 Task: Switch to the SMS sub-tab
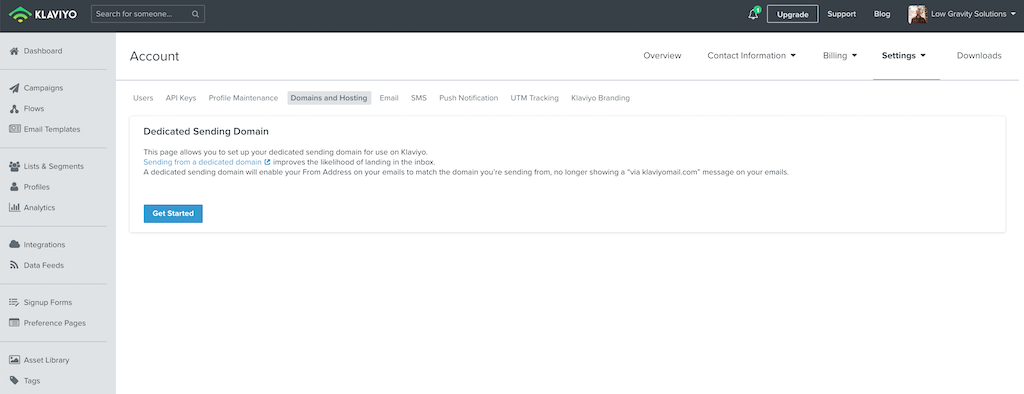(x=419, y=98)
